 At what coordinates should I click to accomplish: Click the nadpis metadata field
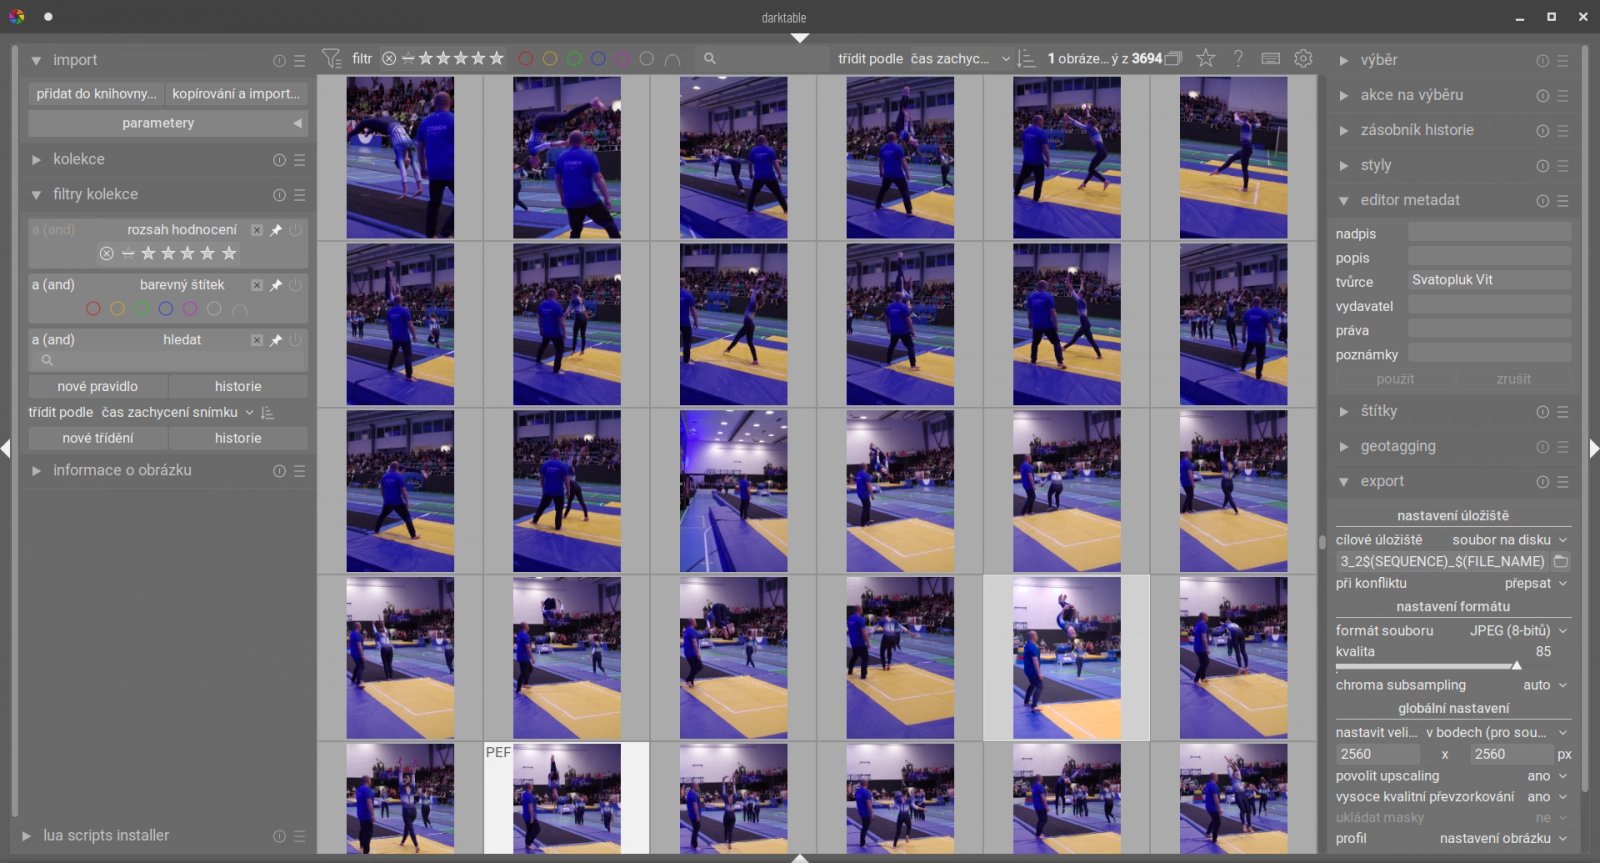[1489, 234]
